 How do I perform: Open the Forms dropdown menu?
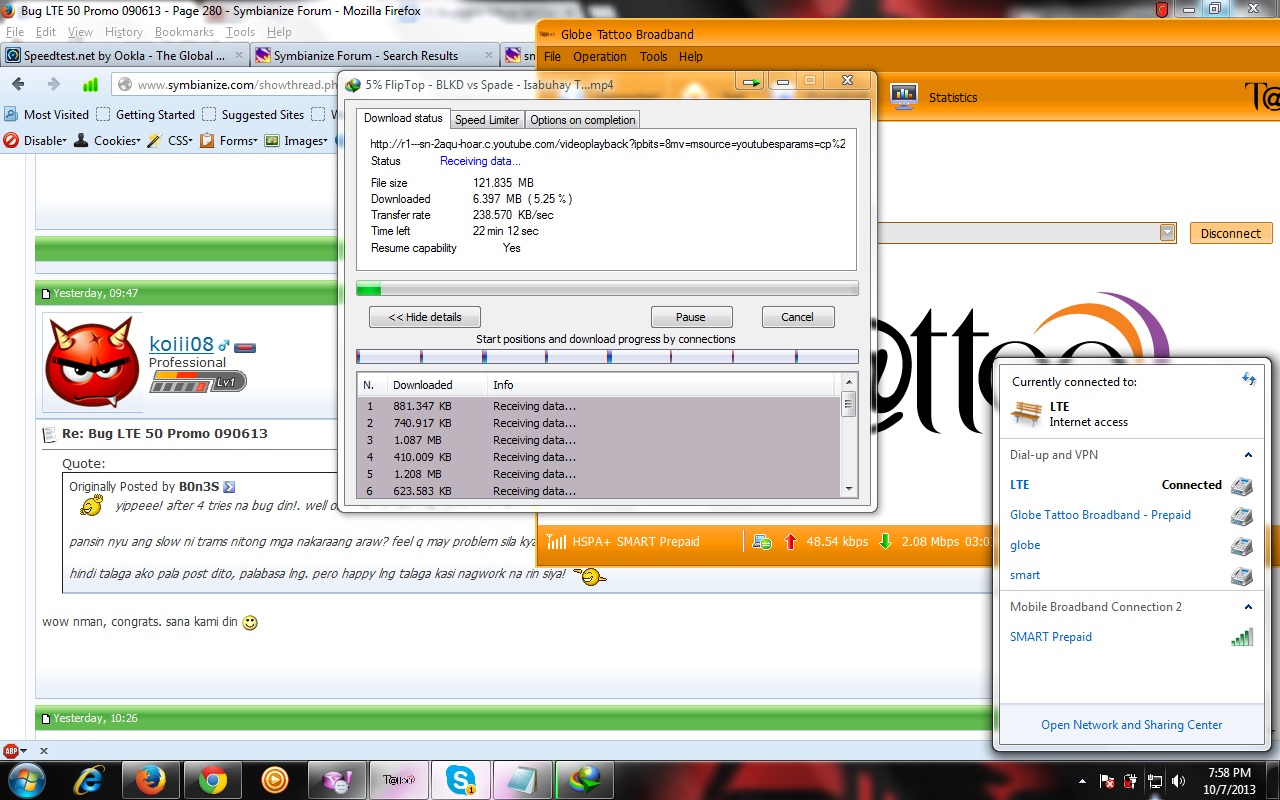click(256, 141)
